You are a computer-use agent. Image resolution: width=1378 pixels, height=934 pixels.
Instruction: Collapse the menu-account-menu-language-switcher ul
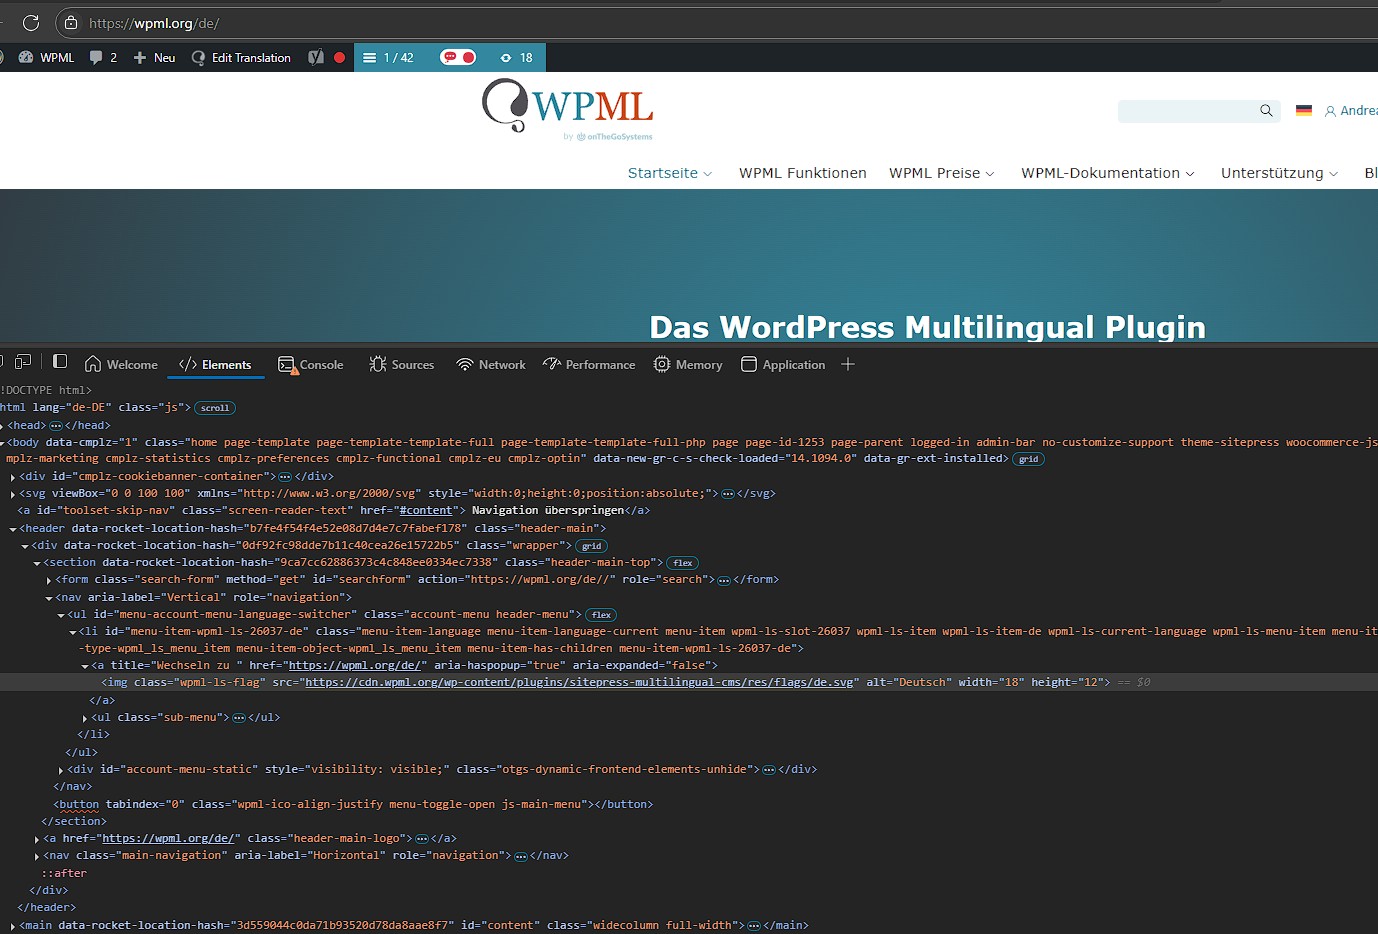click(61, 615)
